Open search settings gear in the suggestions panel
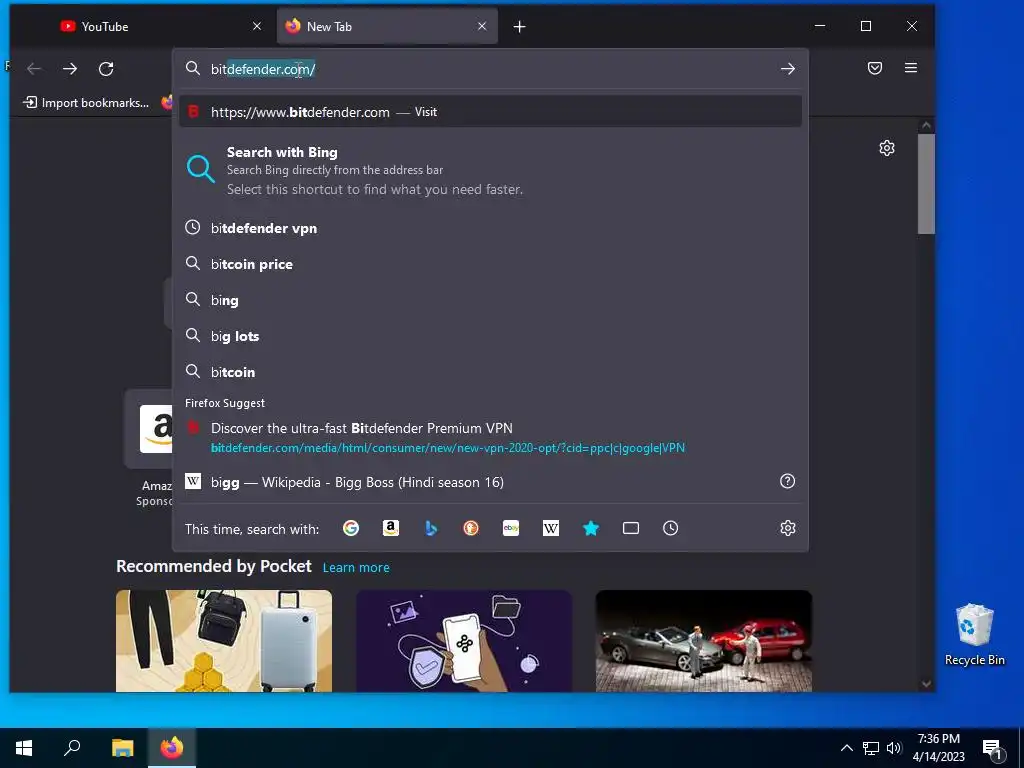 [x=788, y=528]
